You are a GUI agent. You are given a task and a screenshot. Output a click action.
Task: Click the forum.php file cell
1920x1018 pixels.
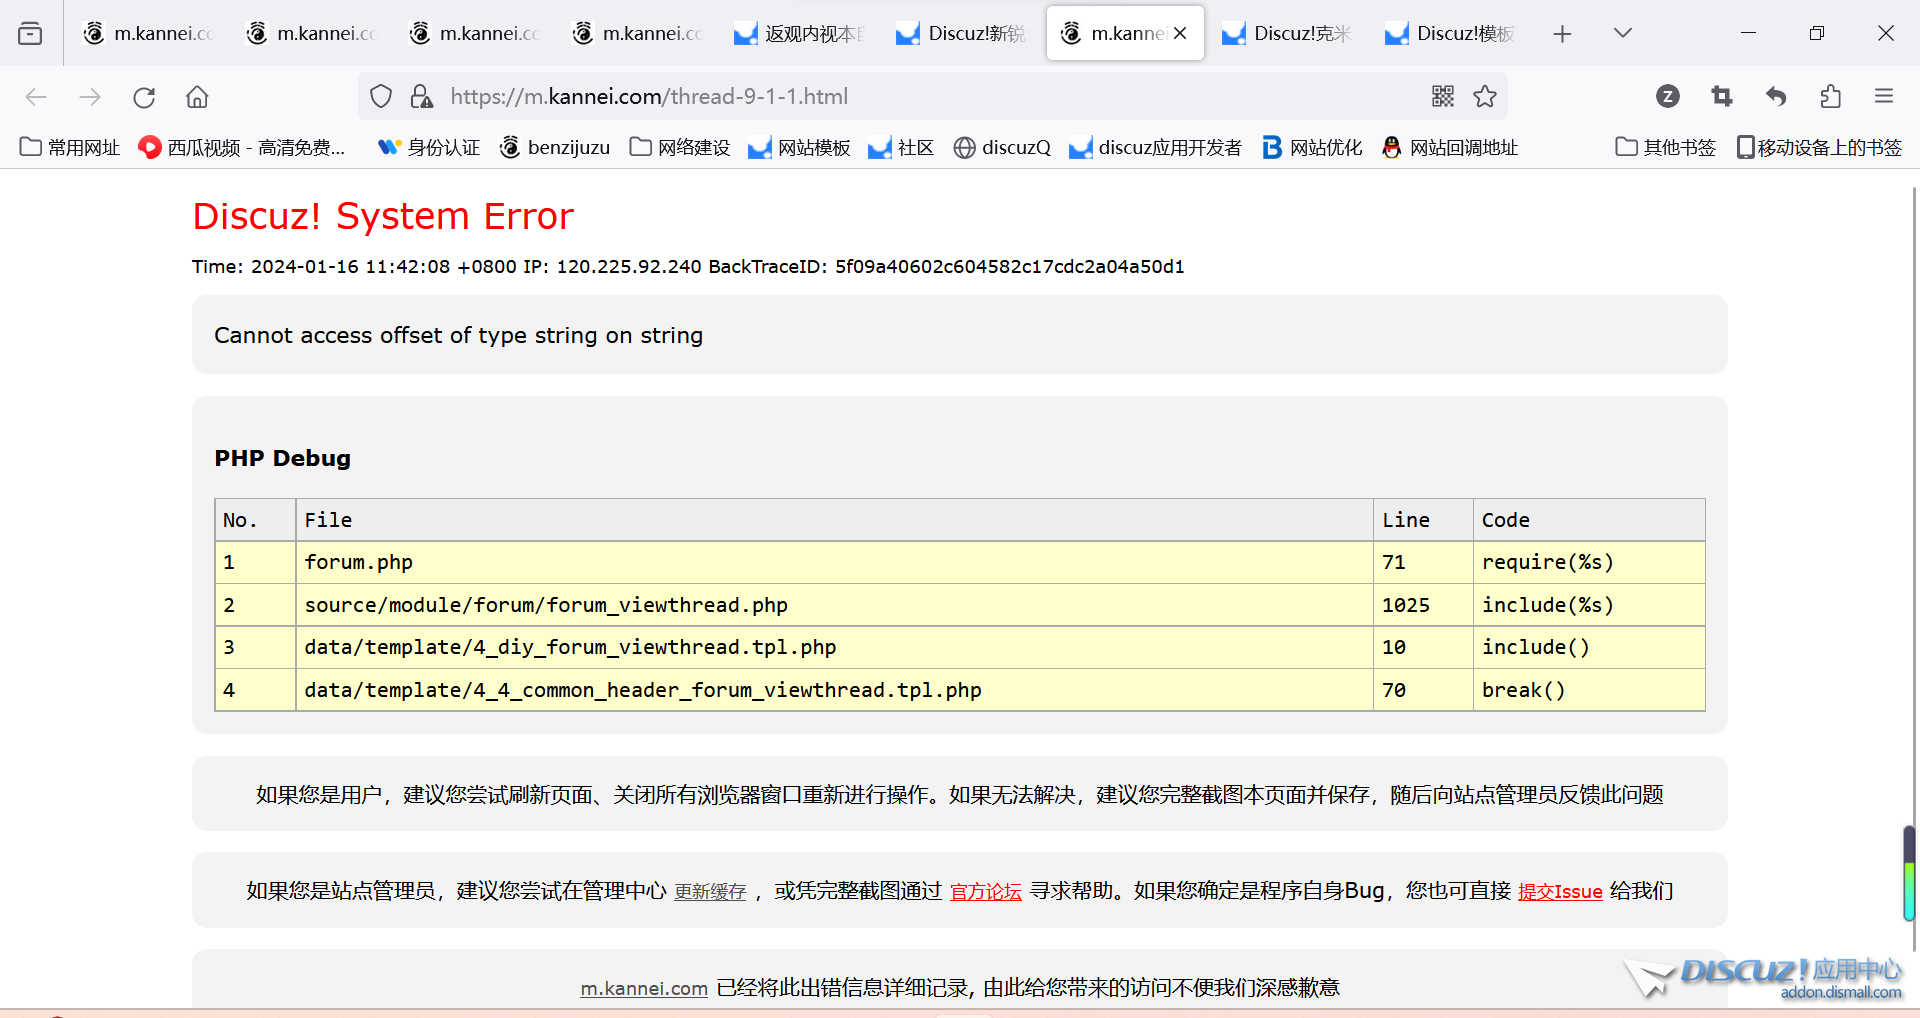pos(834,563)
